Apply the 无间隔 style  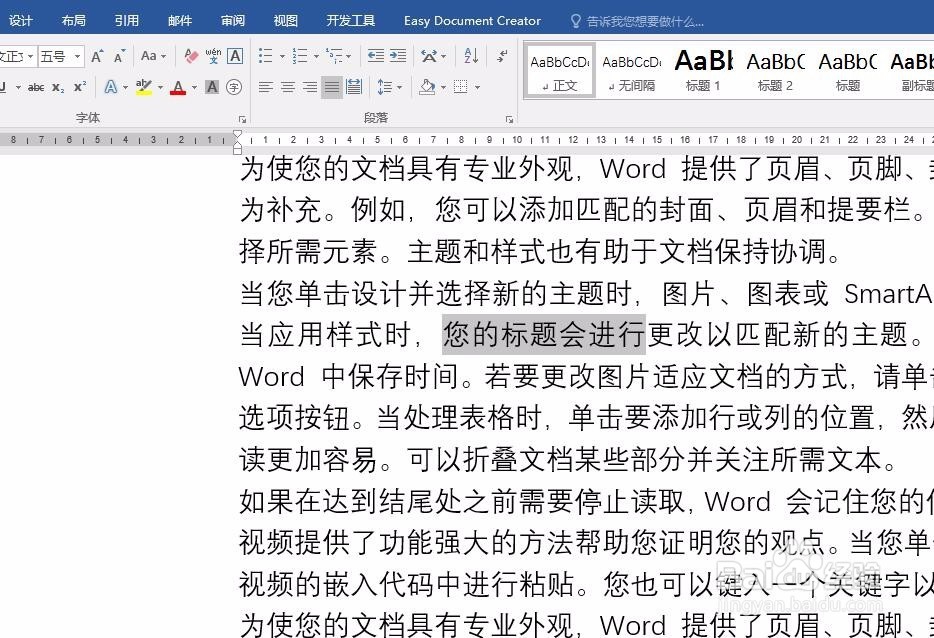[631, 70]
